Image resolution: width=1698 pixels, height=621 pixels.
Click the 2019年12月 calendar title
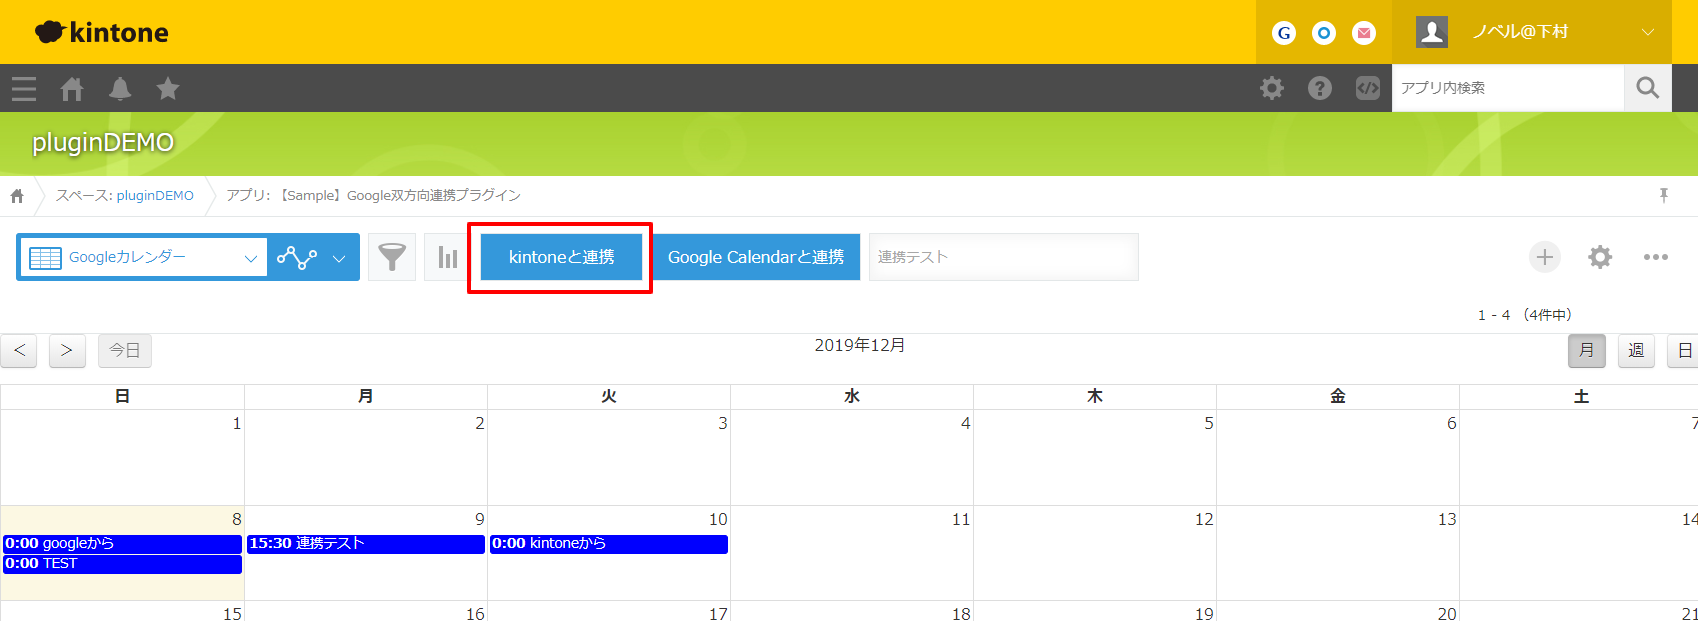860,345
